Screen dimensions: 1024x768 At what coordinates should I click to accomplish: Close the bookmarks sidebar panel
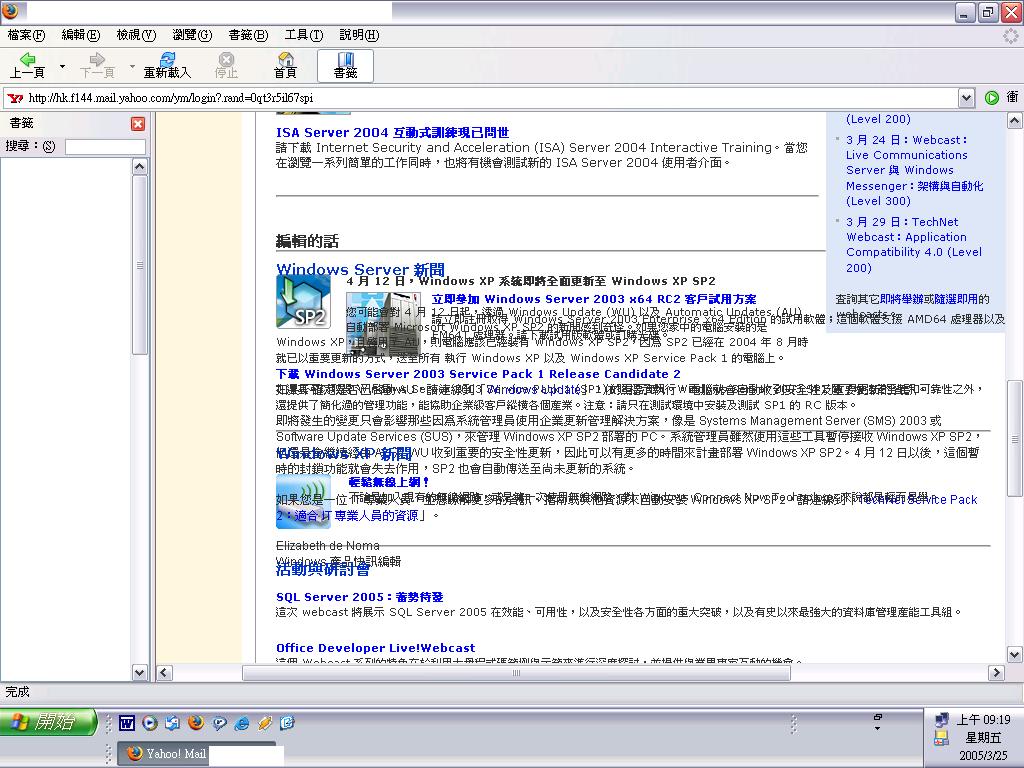138,124
